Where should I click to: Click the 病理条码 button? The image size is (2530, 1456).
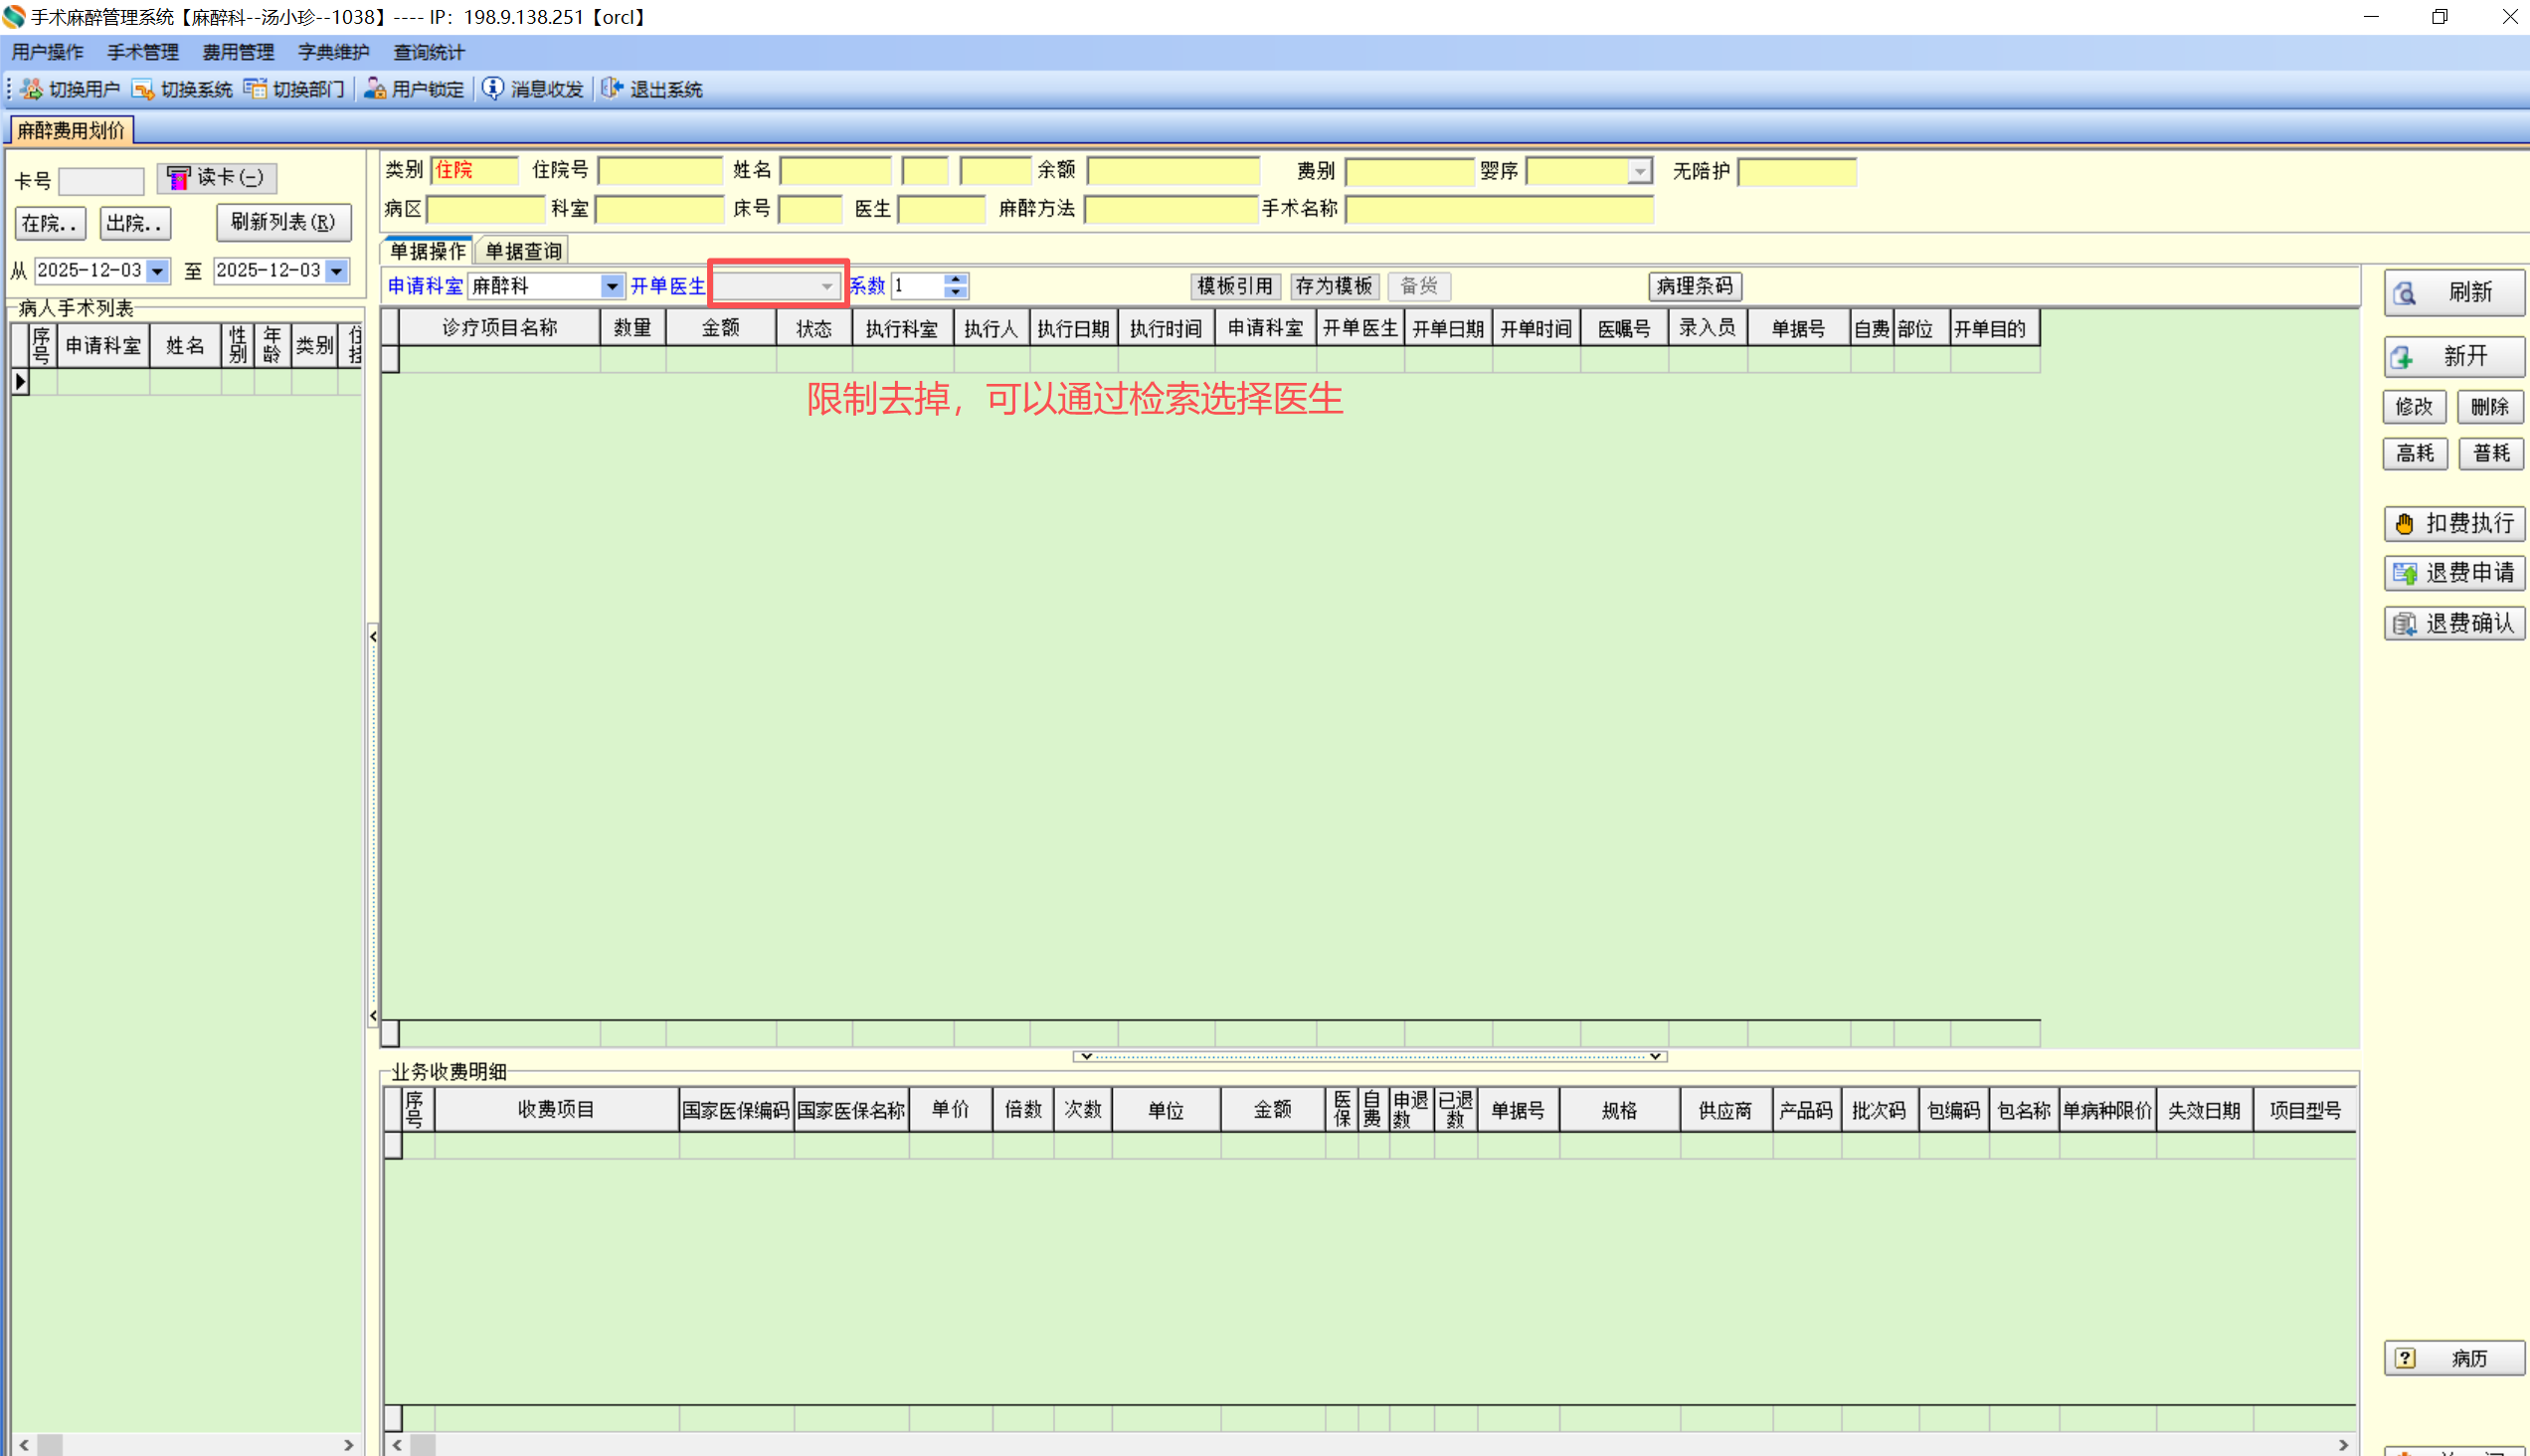click(x=1694, y=286)
